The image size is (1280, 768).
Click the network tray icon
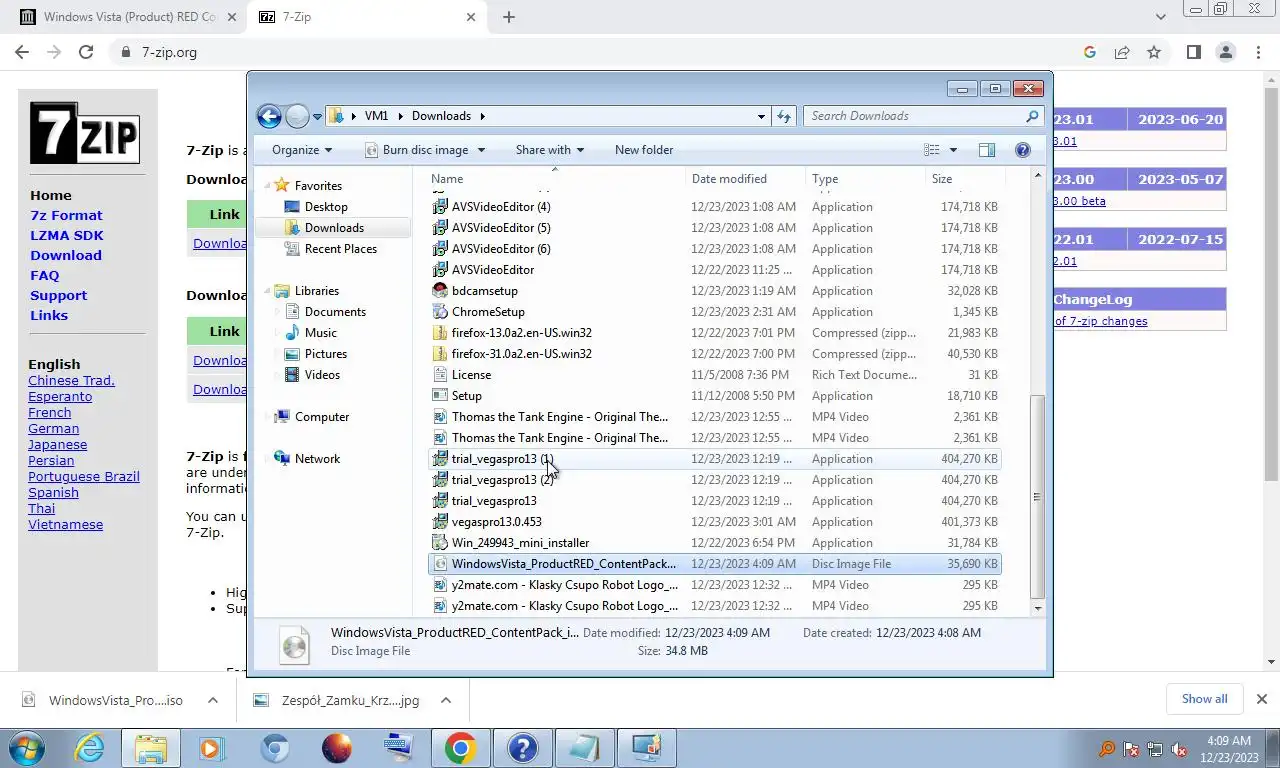point(1155,749)
